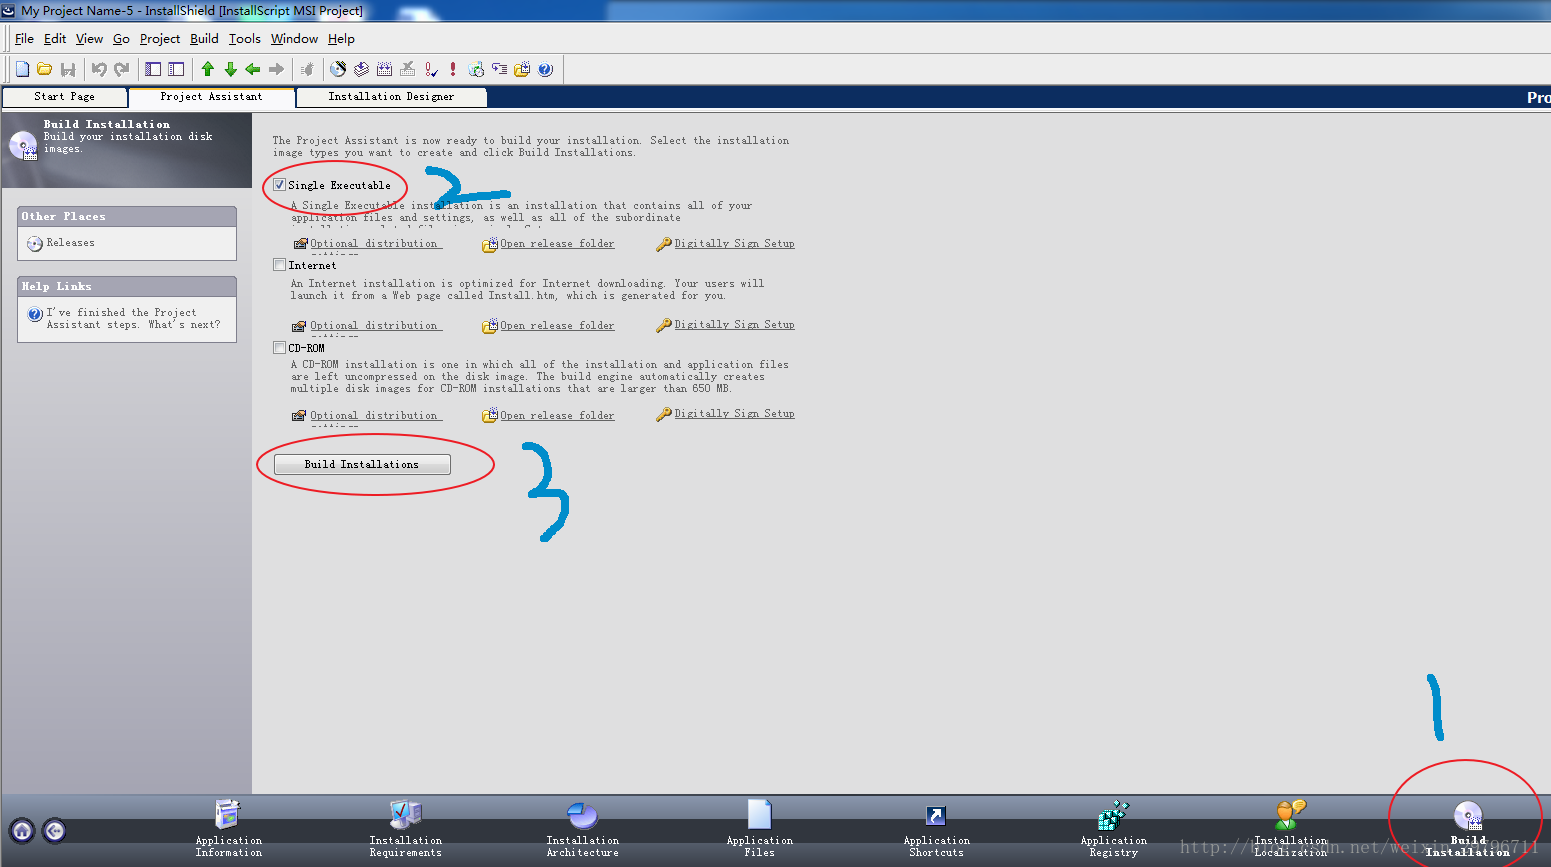Click the blue help question toolbar icon
The width and height of the screenshot is (1551, 867).
(545, 69)
